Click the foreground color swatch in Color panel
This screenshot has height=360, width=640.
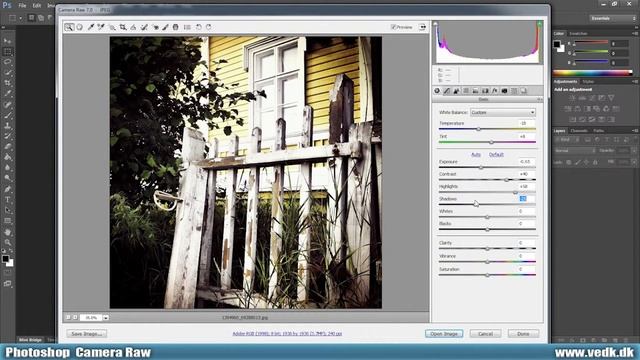(x=557, y=44)
